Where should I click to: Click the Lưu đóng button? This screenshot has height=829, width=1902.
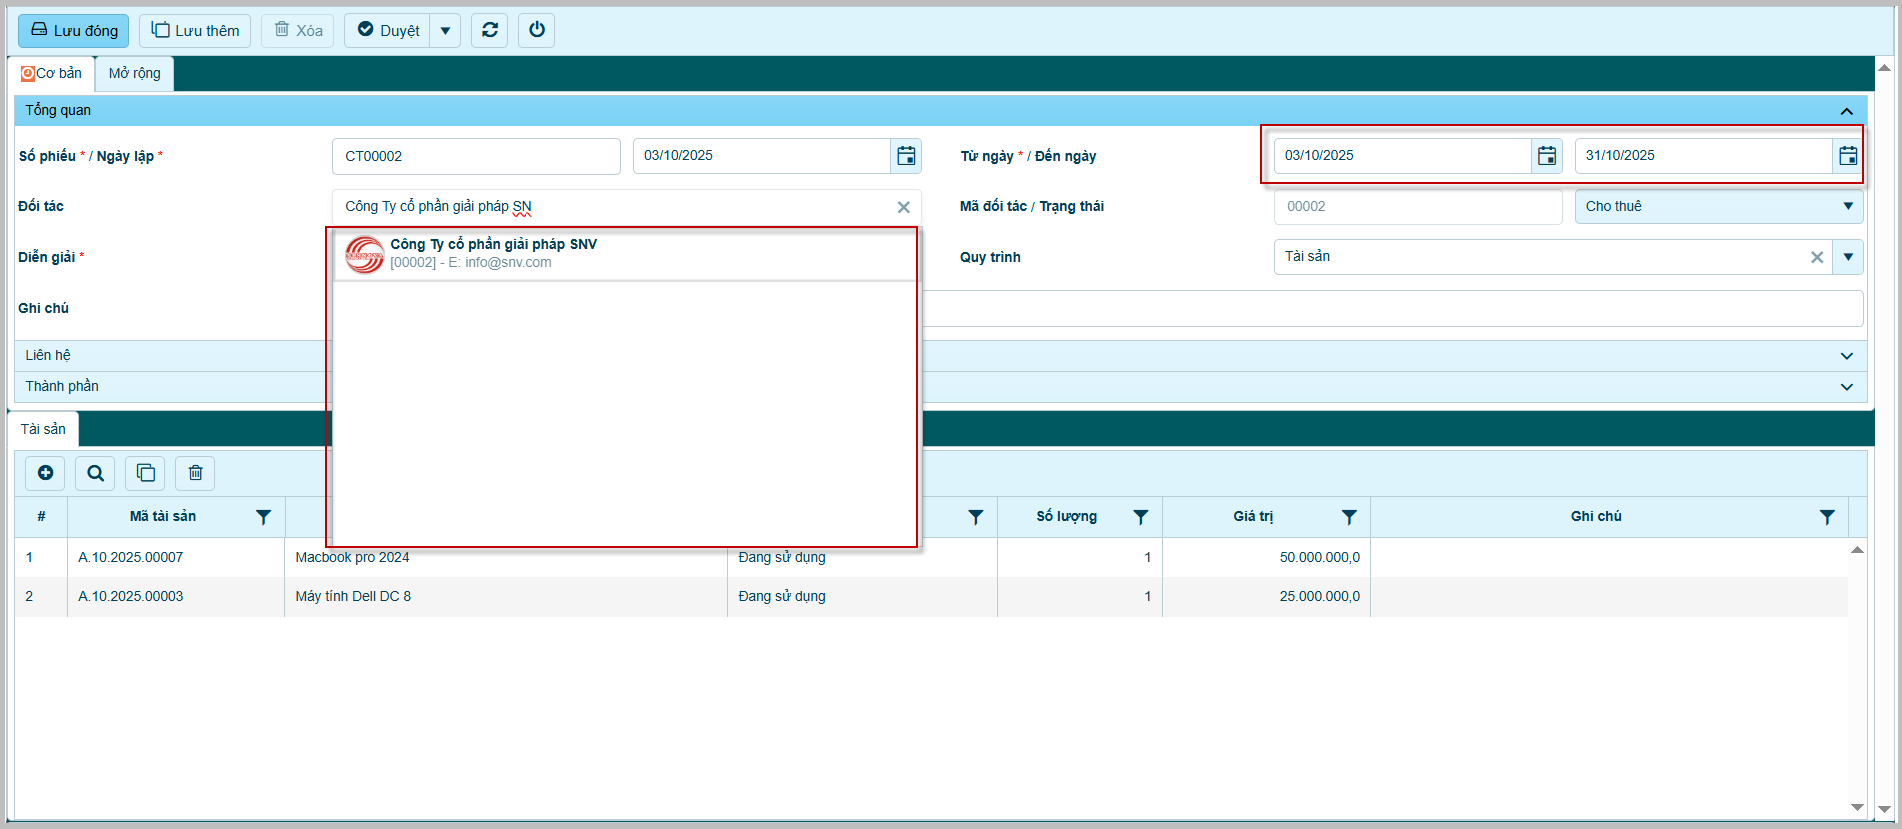coord(73,31)
